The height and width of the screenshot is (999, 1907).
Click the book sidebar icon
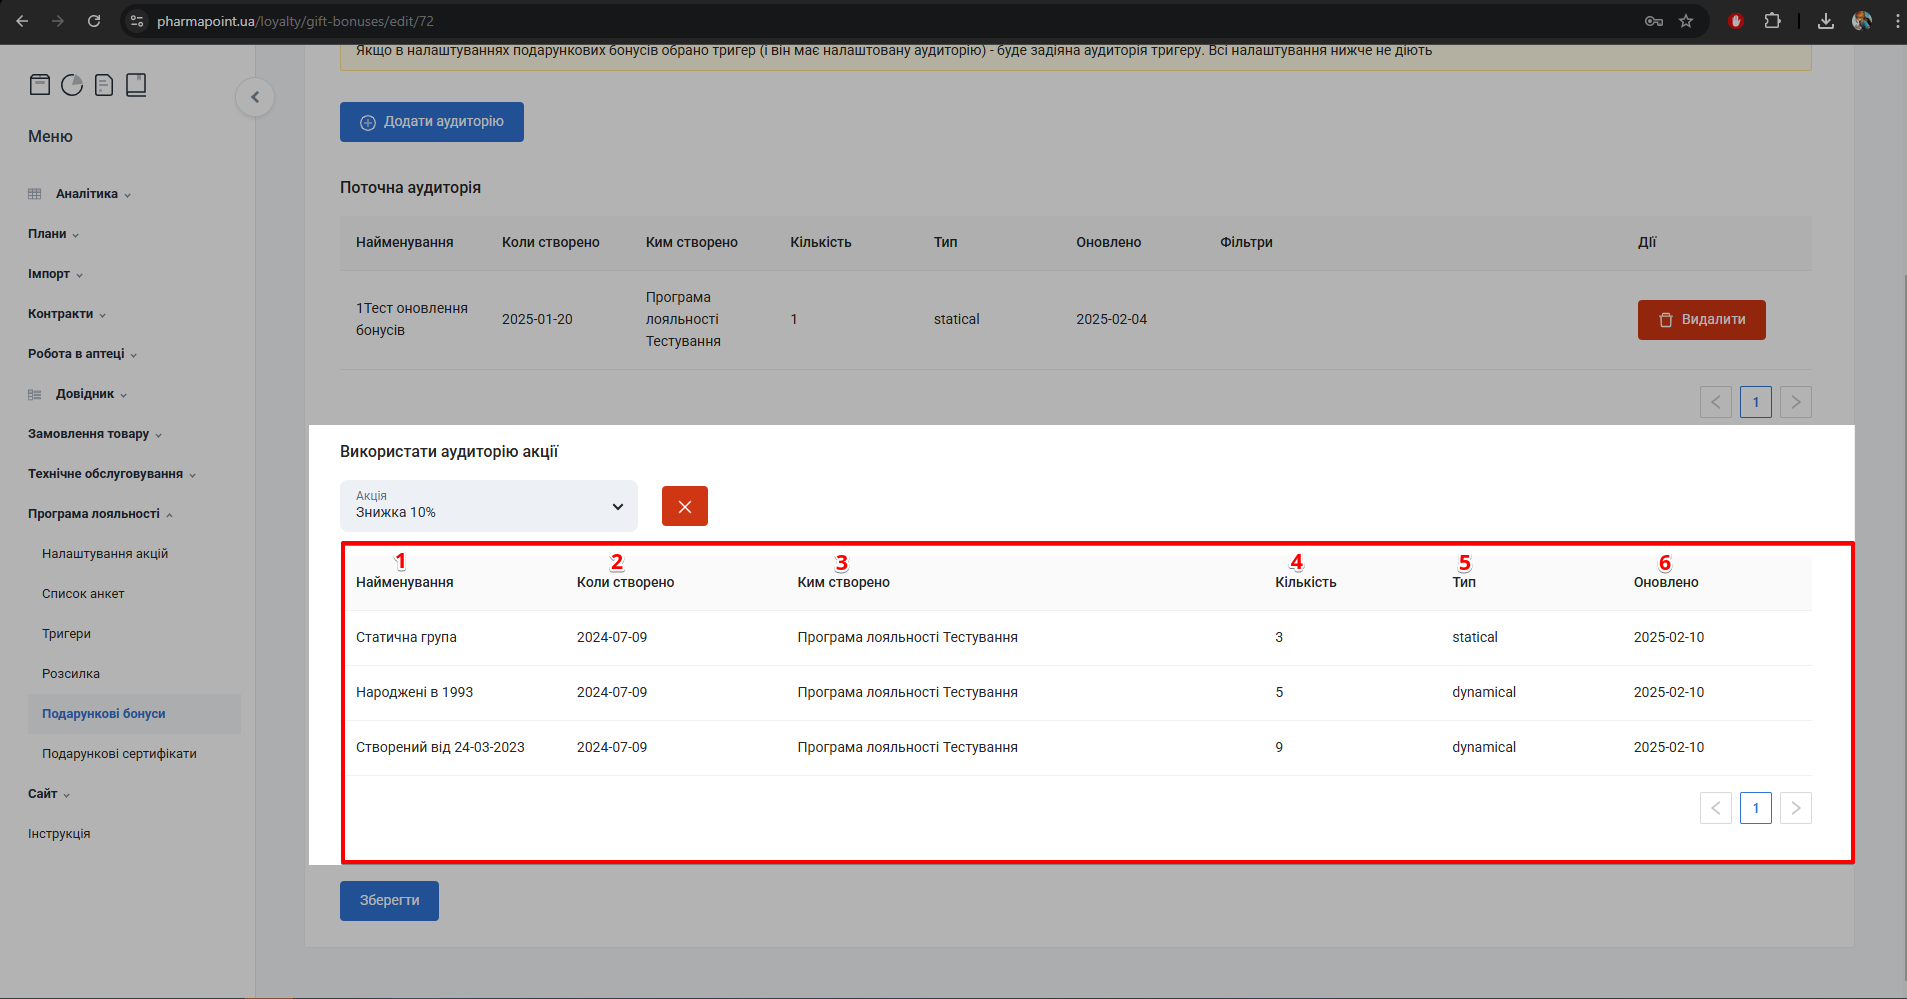[x=136, y=85]
